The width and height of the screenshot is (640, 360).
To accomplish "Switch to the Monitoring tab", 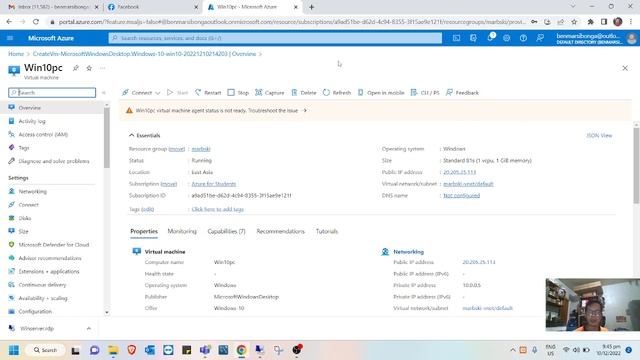I will 182,231.
